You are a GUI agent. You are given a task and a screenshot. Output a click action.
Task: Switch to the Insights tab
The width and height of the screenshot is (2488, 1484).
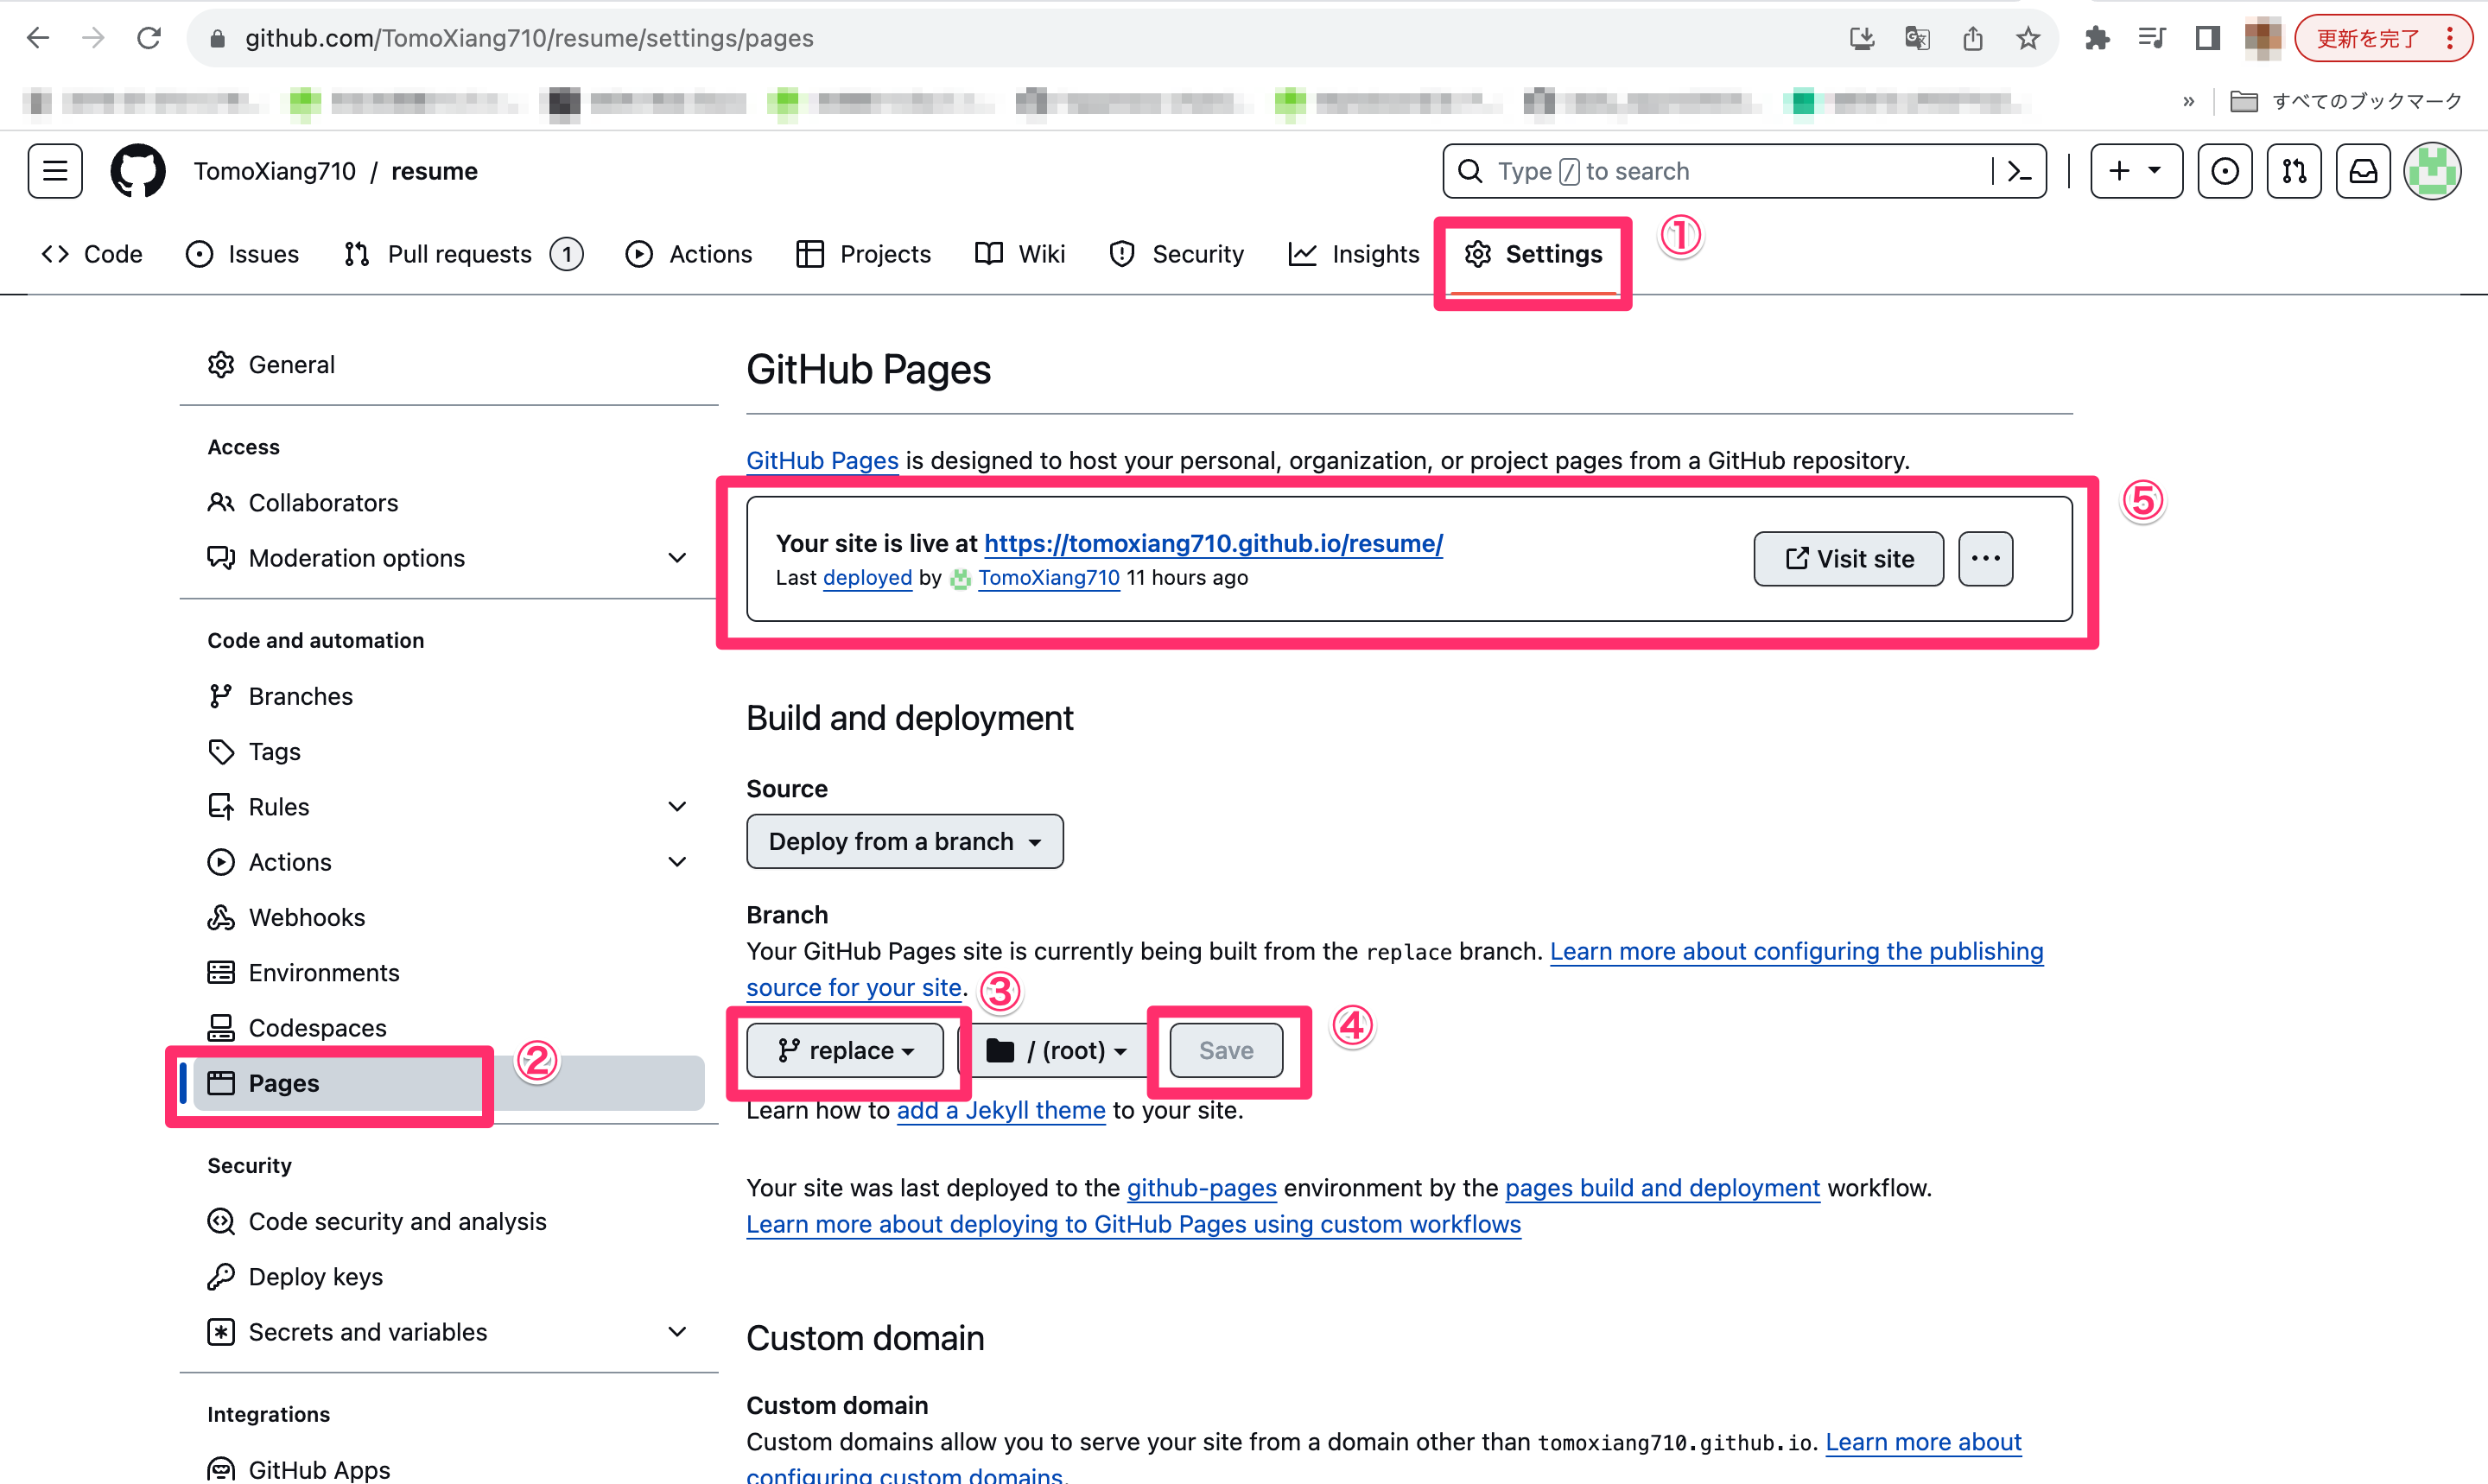tap(1354, 254)
